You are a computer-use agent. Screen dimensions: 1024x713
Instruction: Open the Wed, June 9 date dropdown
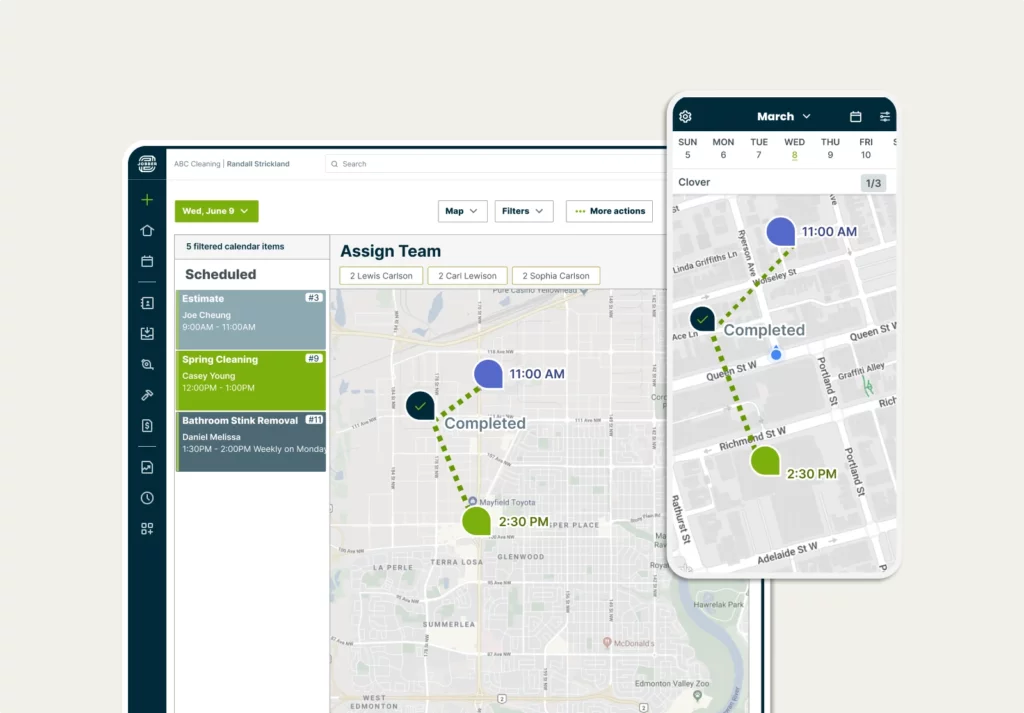(x=216, y=211)
